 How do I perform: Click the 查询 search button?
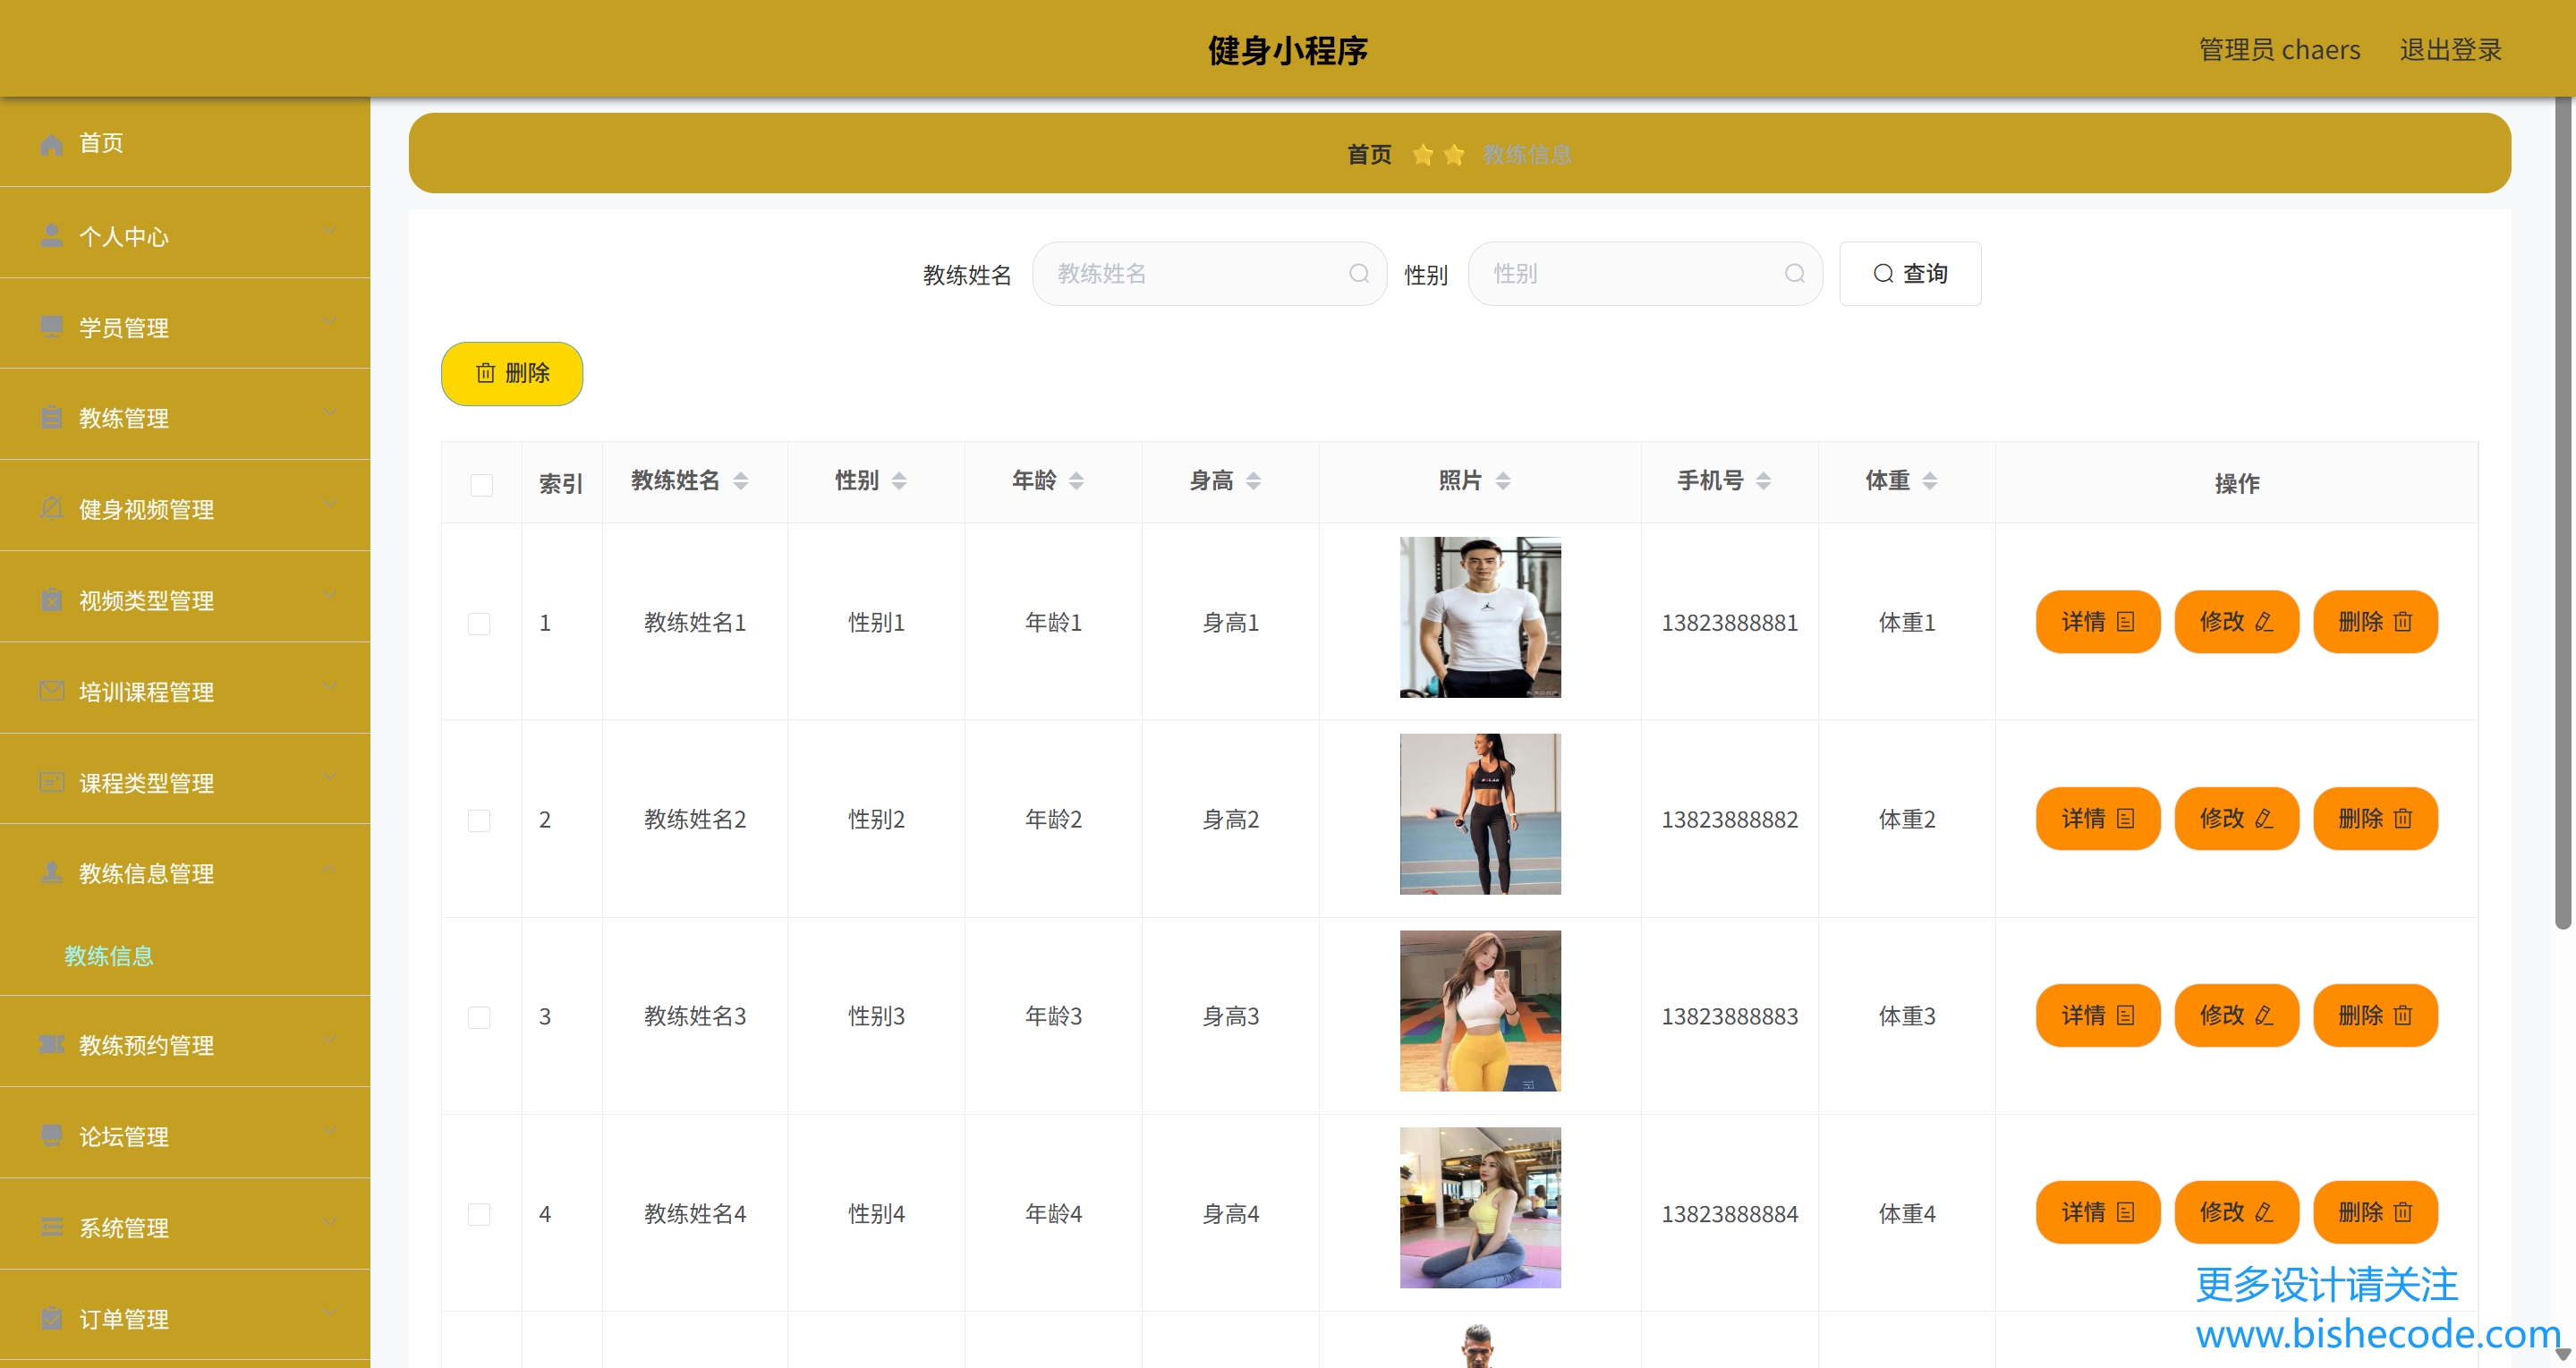coord(1909,274)
